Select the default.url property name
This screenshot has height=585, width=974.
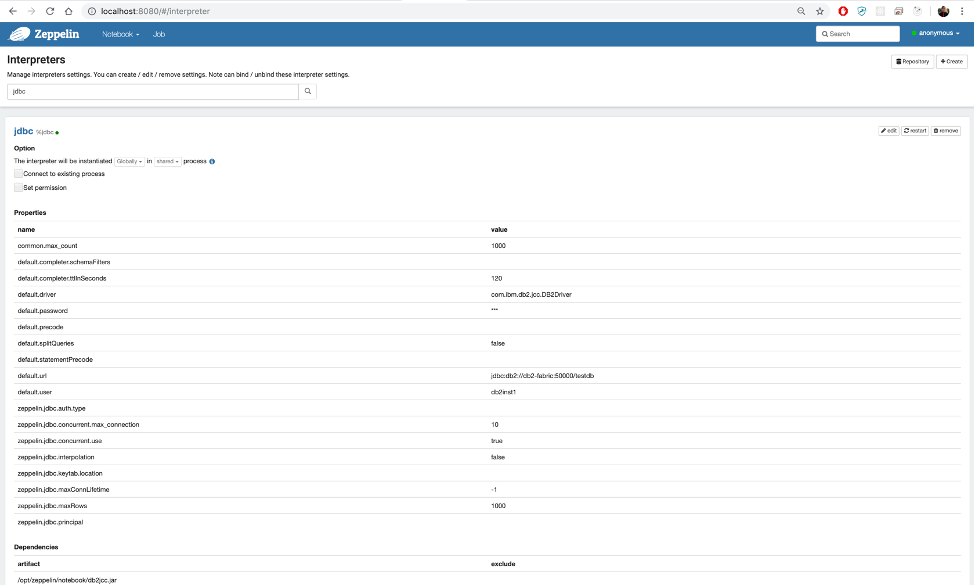(32, 376)
